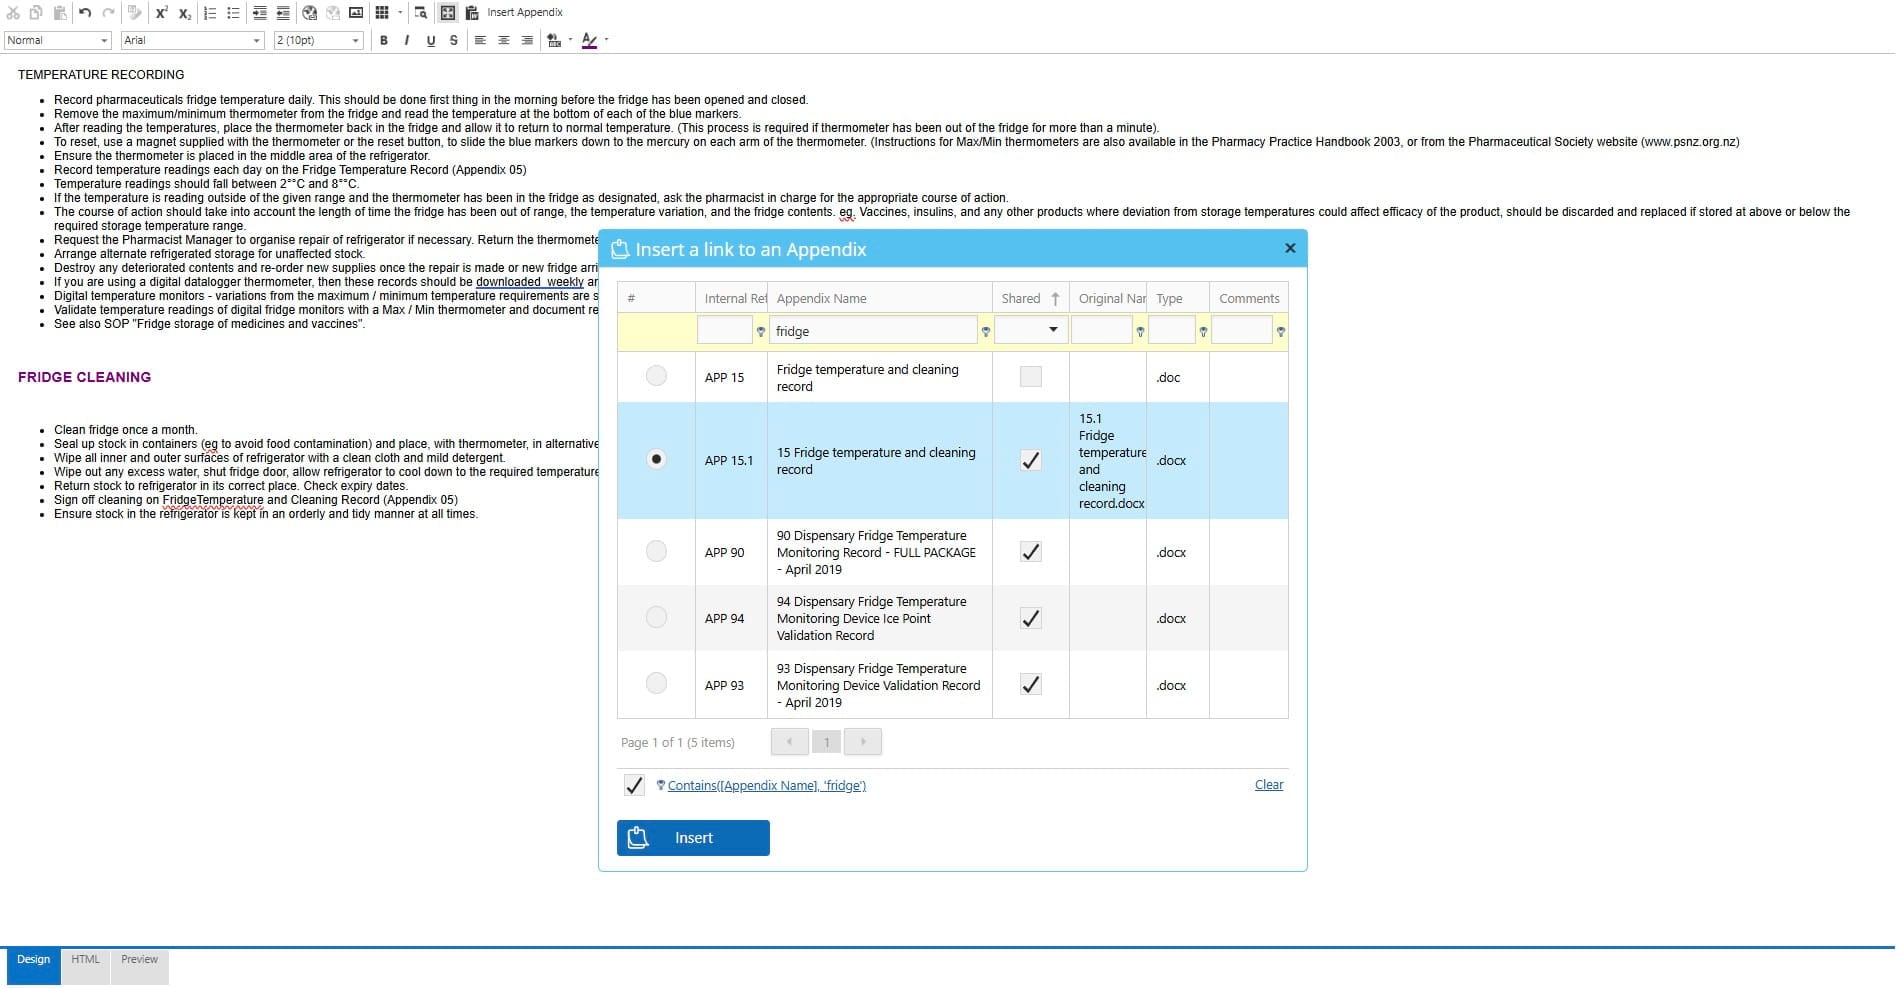This screenshot has width=1896, height=988.
Task: Toggle full screen mode icon
Action: click(x=447, y=13)
